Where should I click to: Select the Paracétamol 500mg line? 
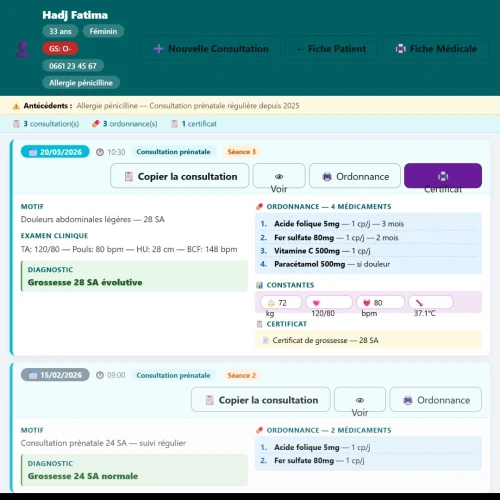click(368, 264)
